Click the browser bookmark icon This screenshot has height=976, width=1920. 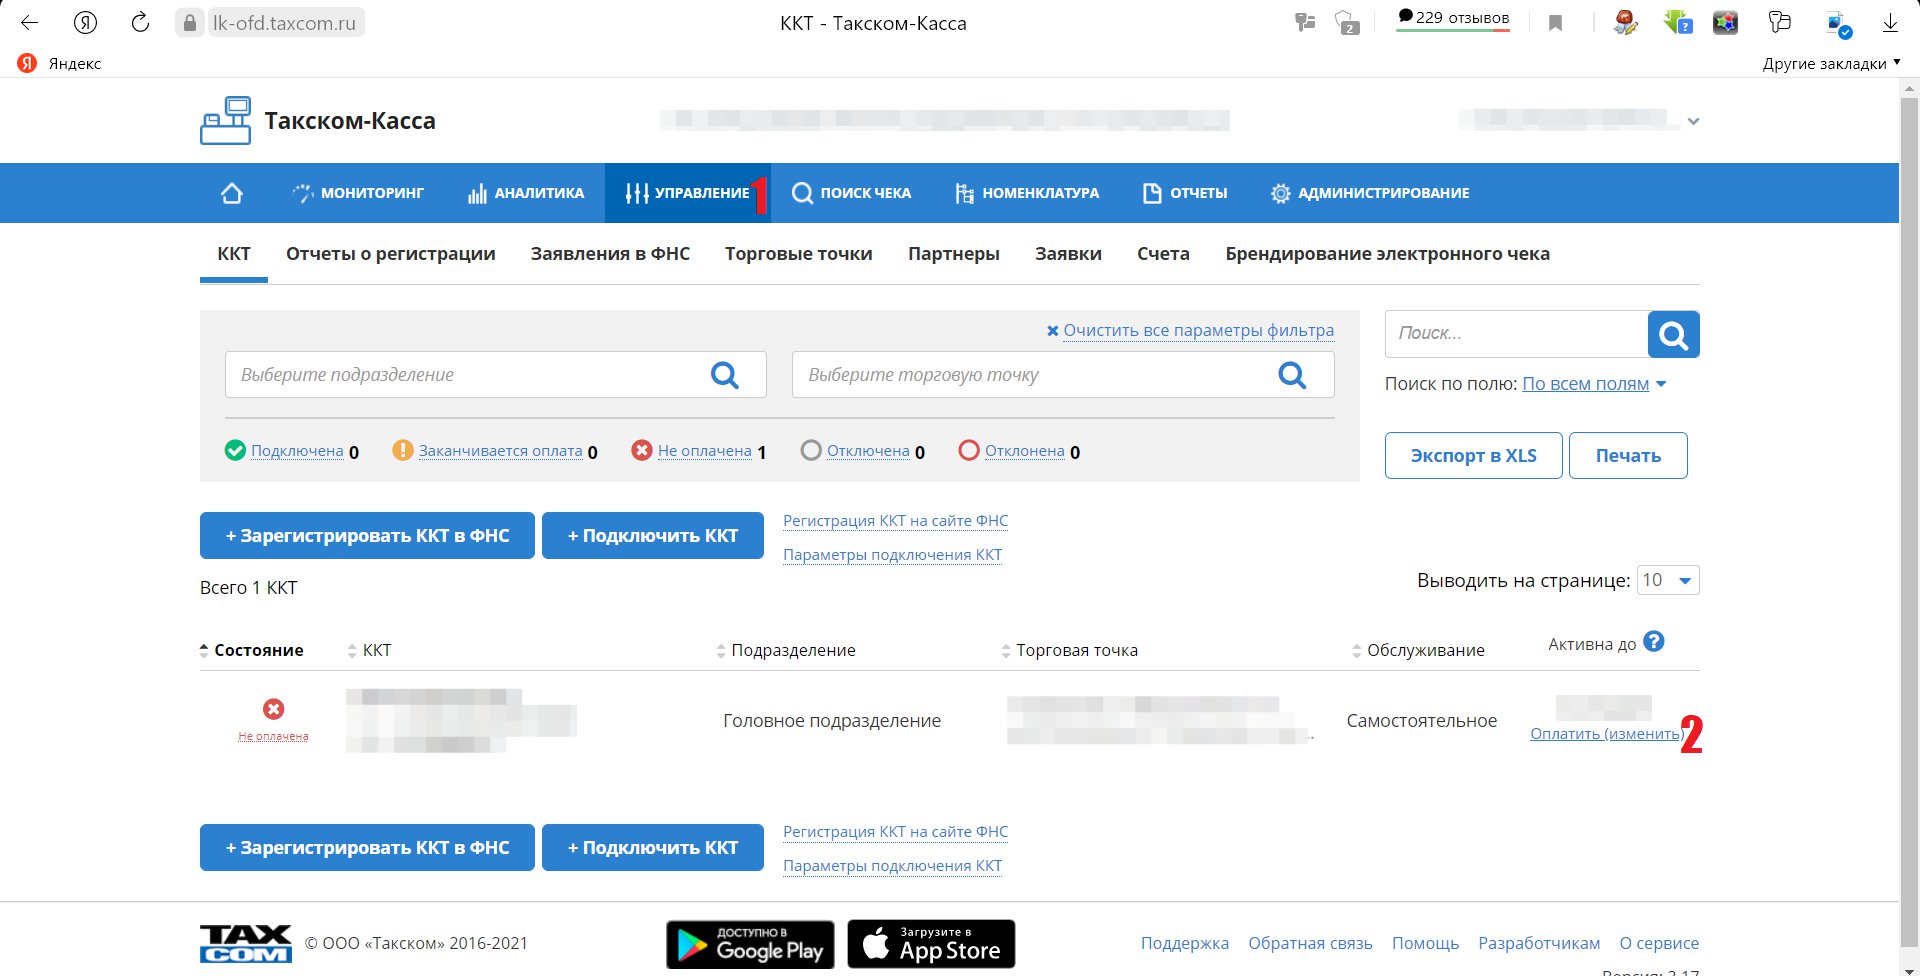[1555, 23]
